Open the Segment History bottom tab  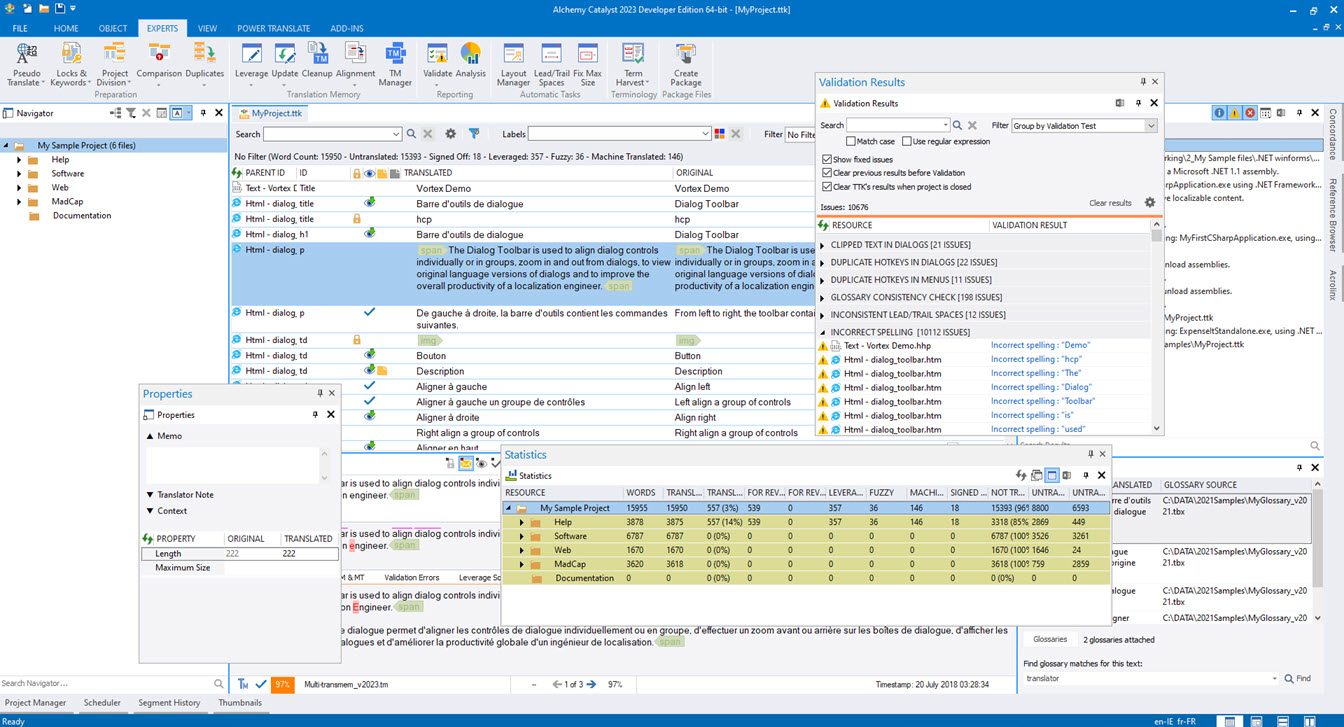coord(169,703)
